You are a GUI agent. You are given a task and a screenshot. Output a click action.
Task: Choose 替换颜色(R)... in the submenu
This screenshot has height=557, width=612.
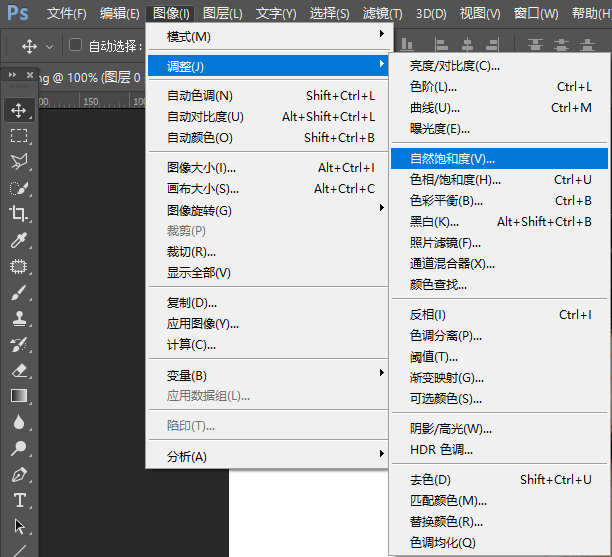point(499,521)
